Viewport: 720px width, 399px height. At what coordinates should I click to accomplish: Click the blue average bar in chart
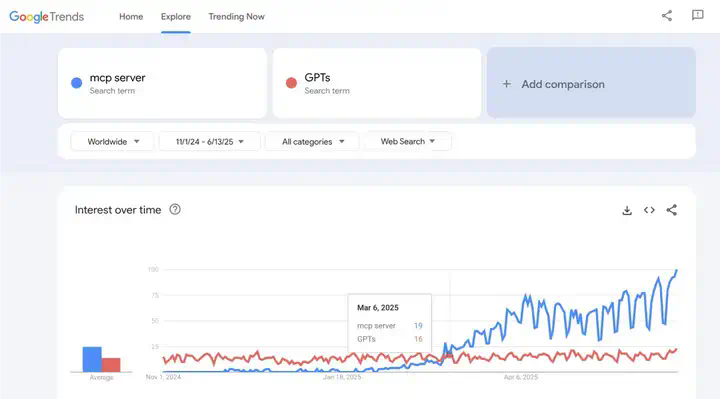pyautogui.click(x=92, y=359)
